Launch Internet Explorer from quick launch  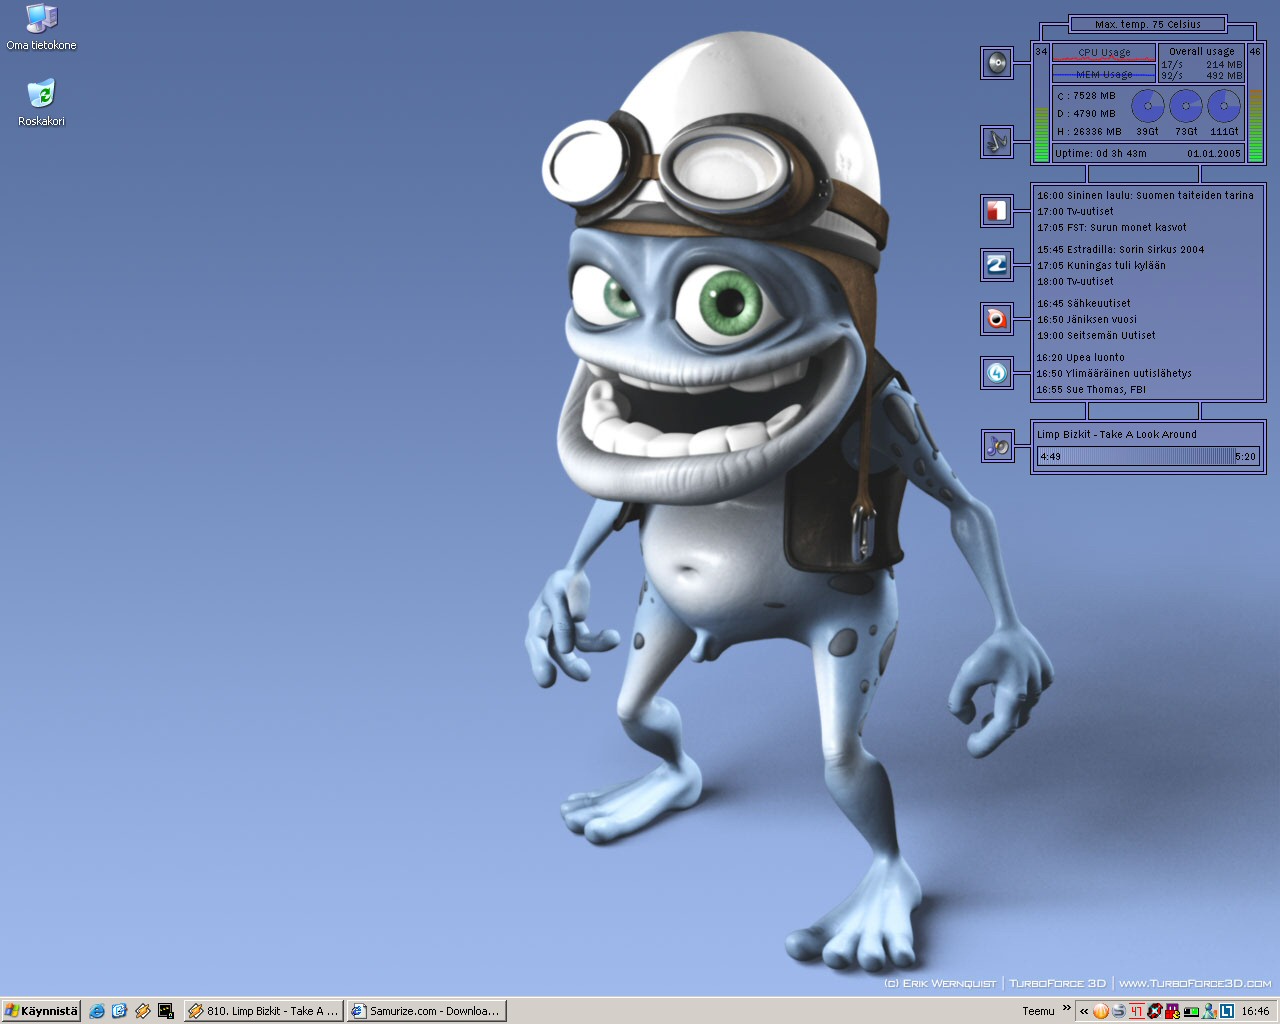point(97,1011)
